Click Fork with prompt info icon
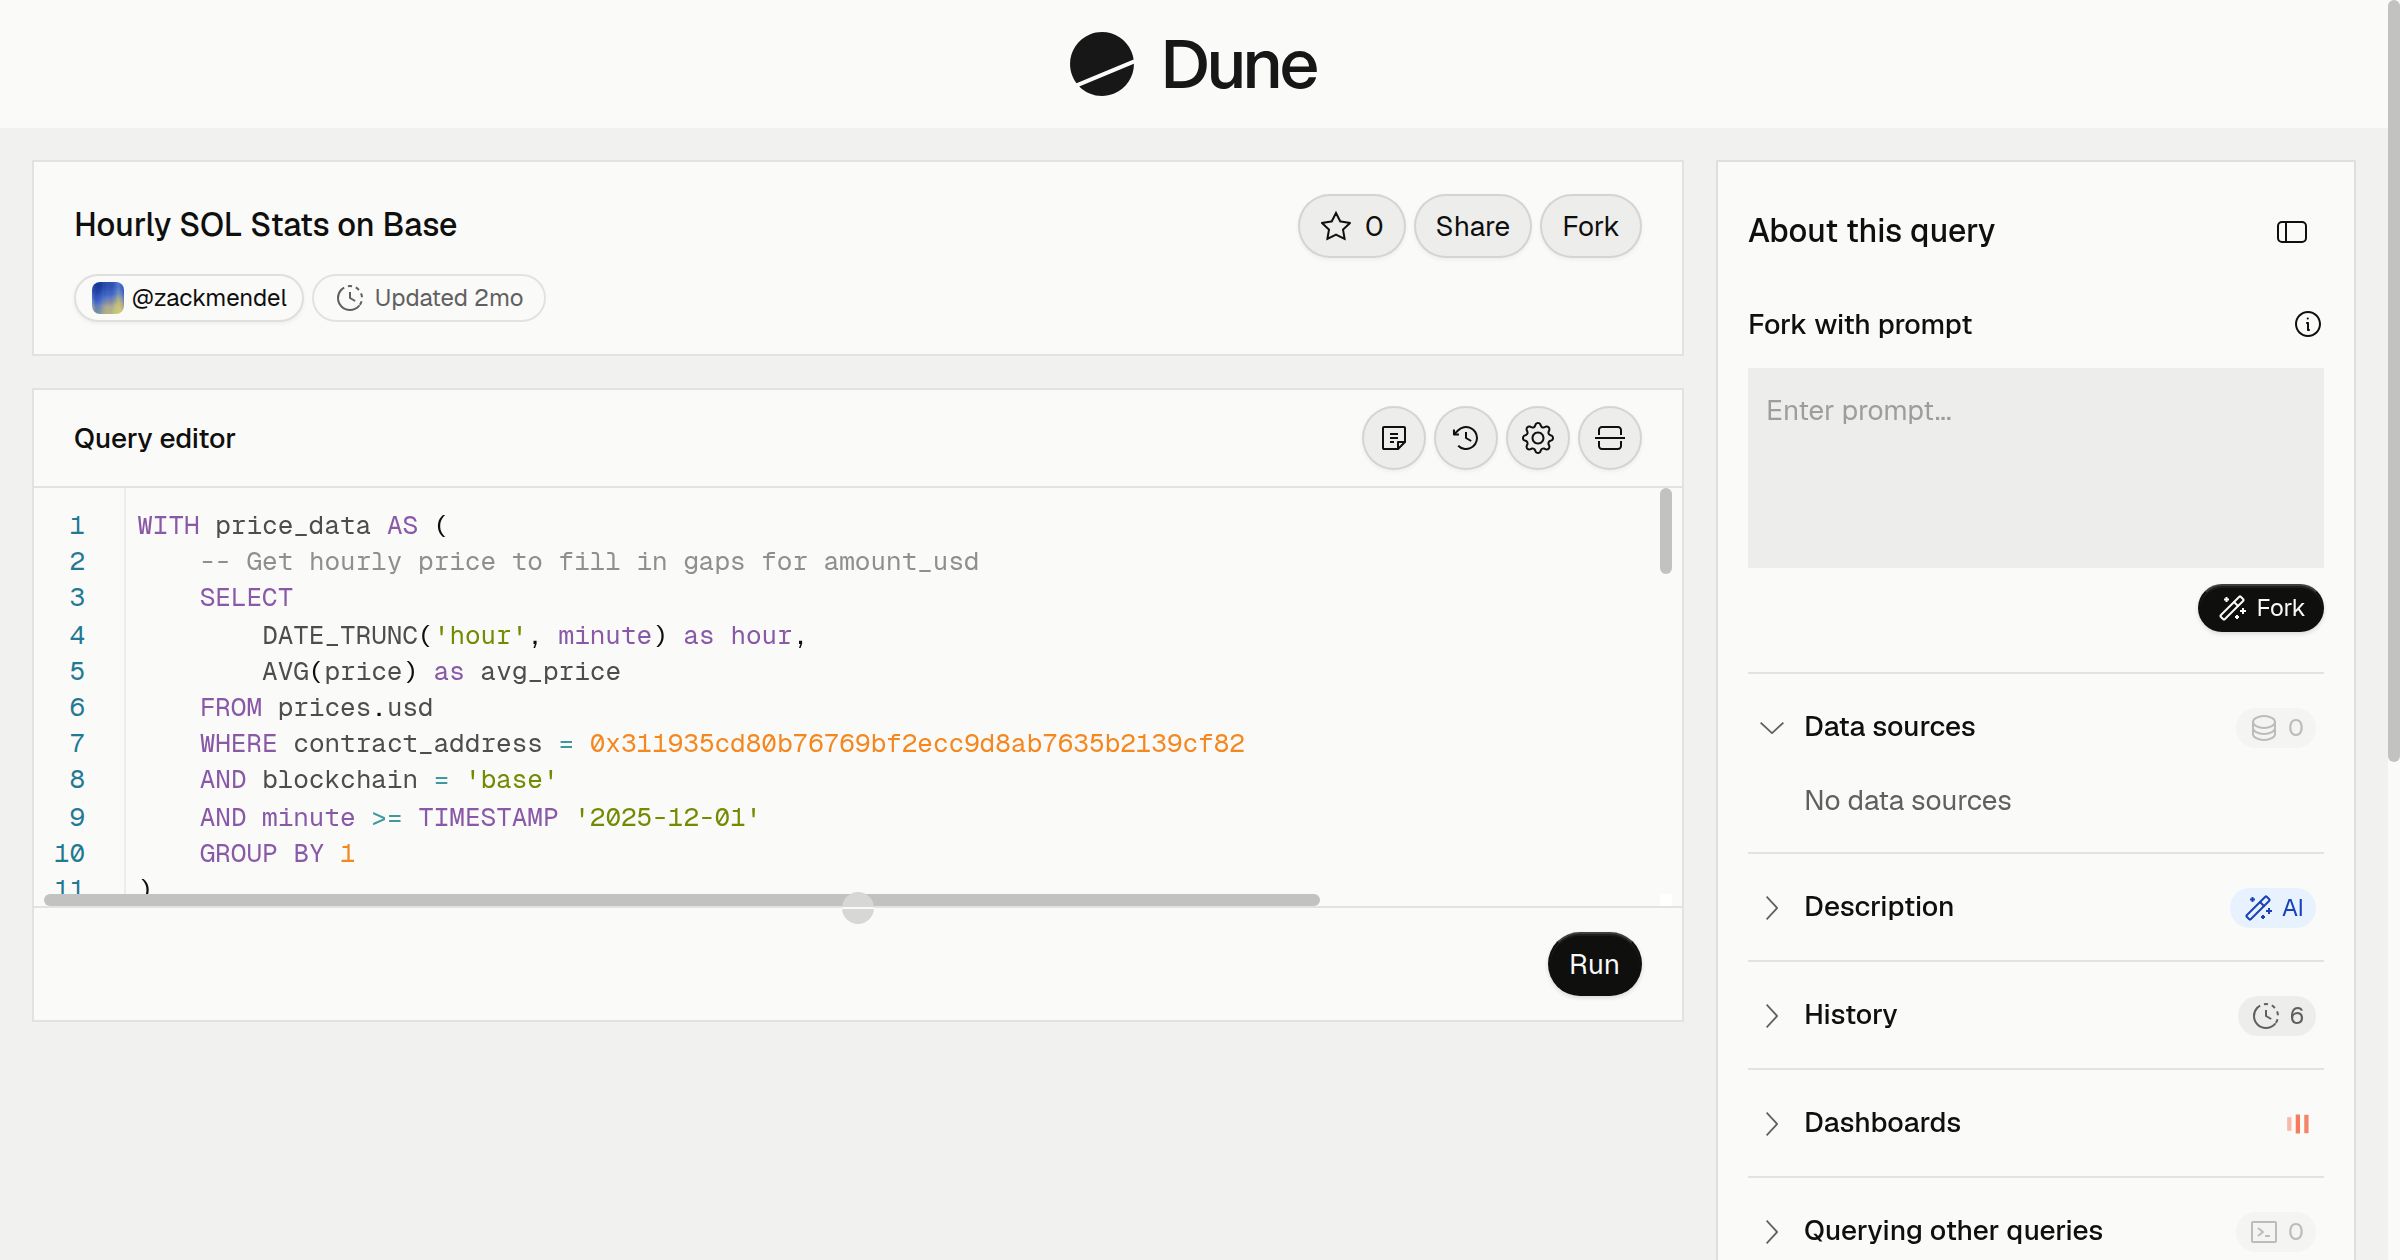2400x1260 pixels. (x=2307, y=324)
